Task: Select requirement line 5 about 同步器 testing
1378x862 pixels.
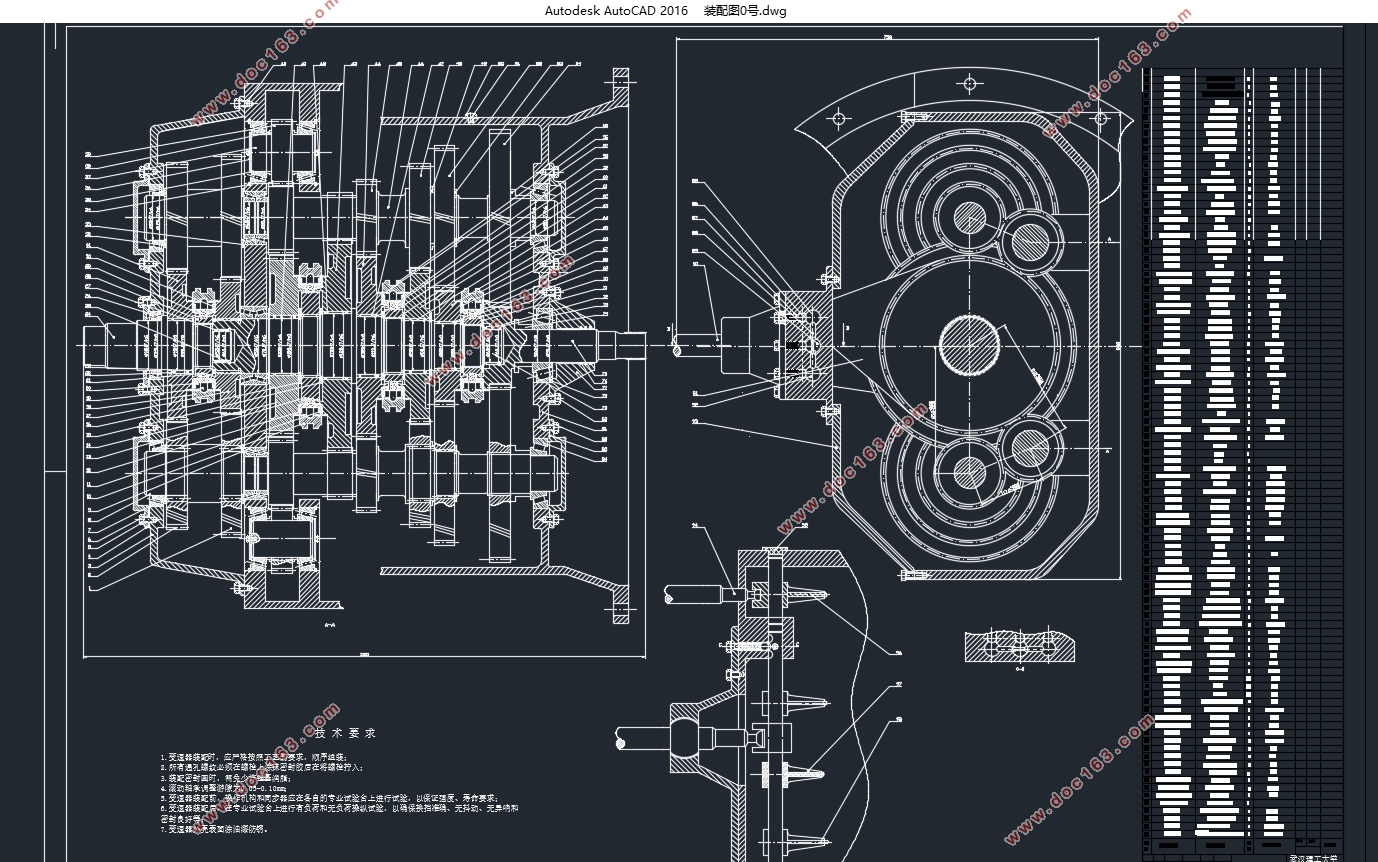Action: tap(330, 798)
